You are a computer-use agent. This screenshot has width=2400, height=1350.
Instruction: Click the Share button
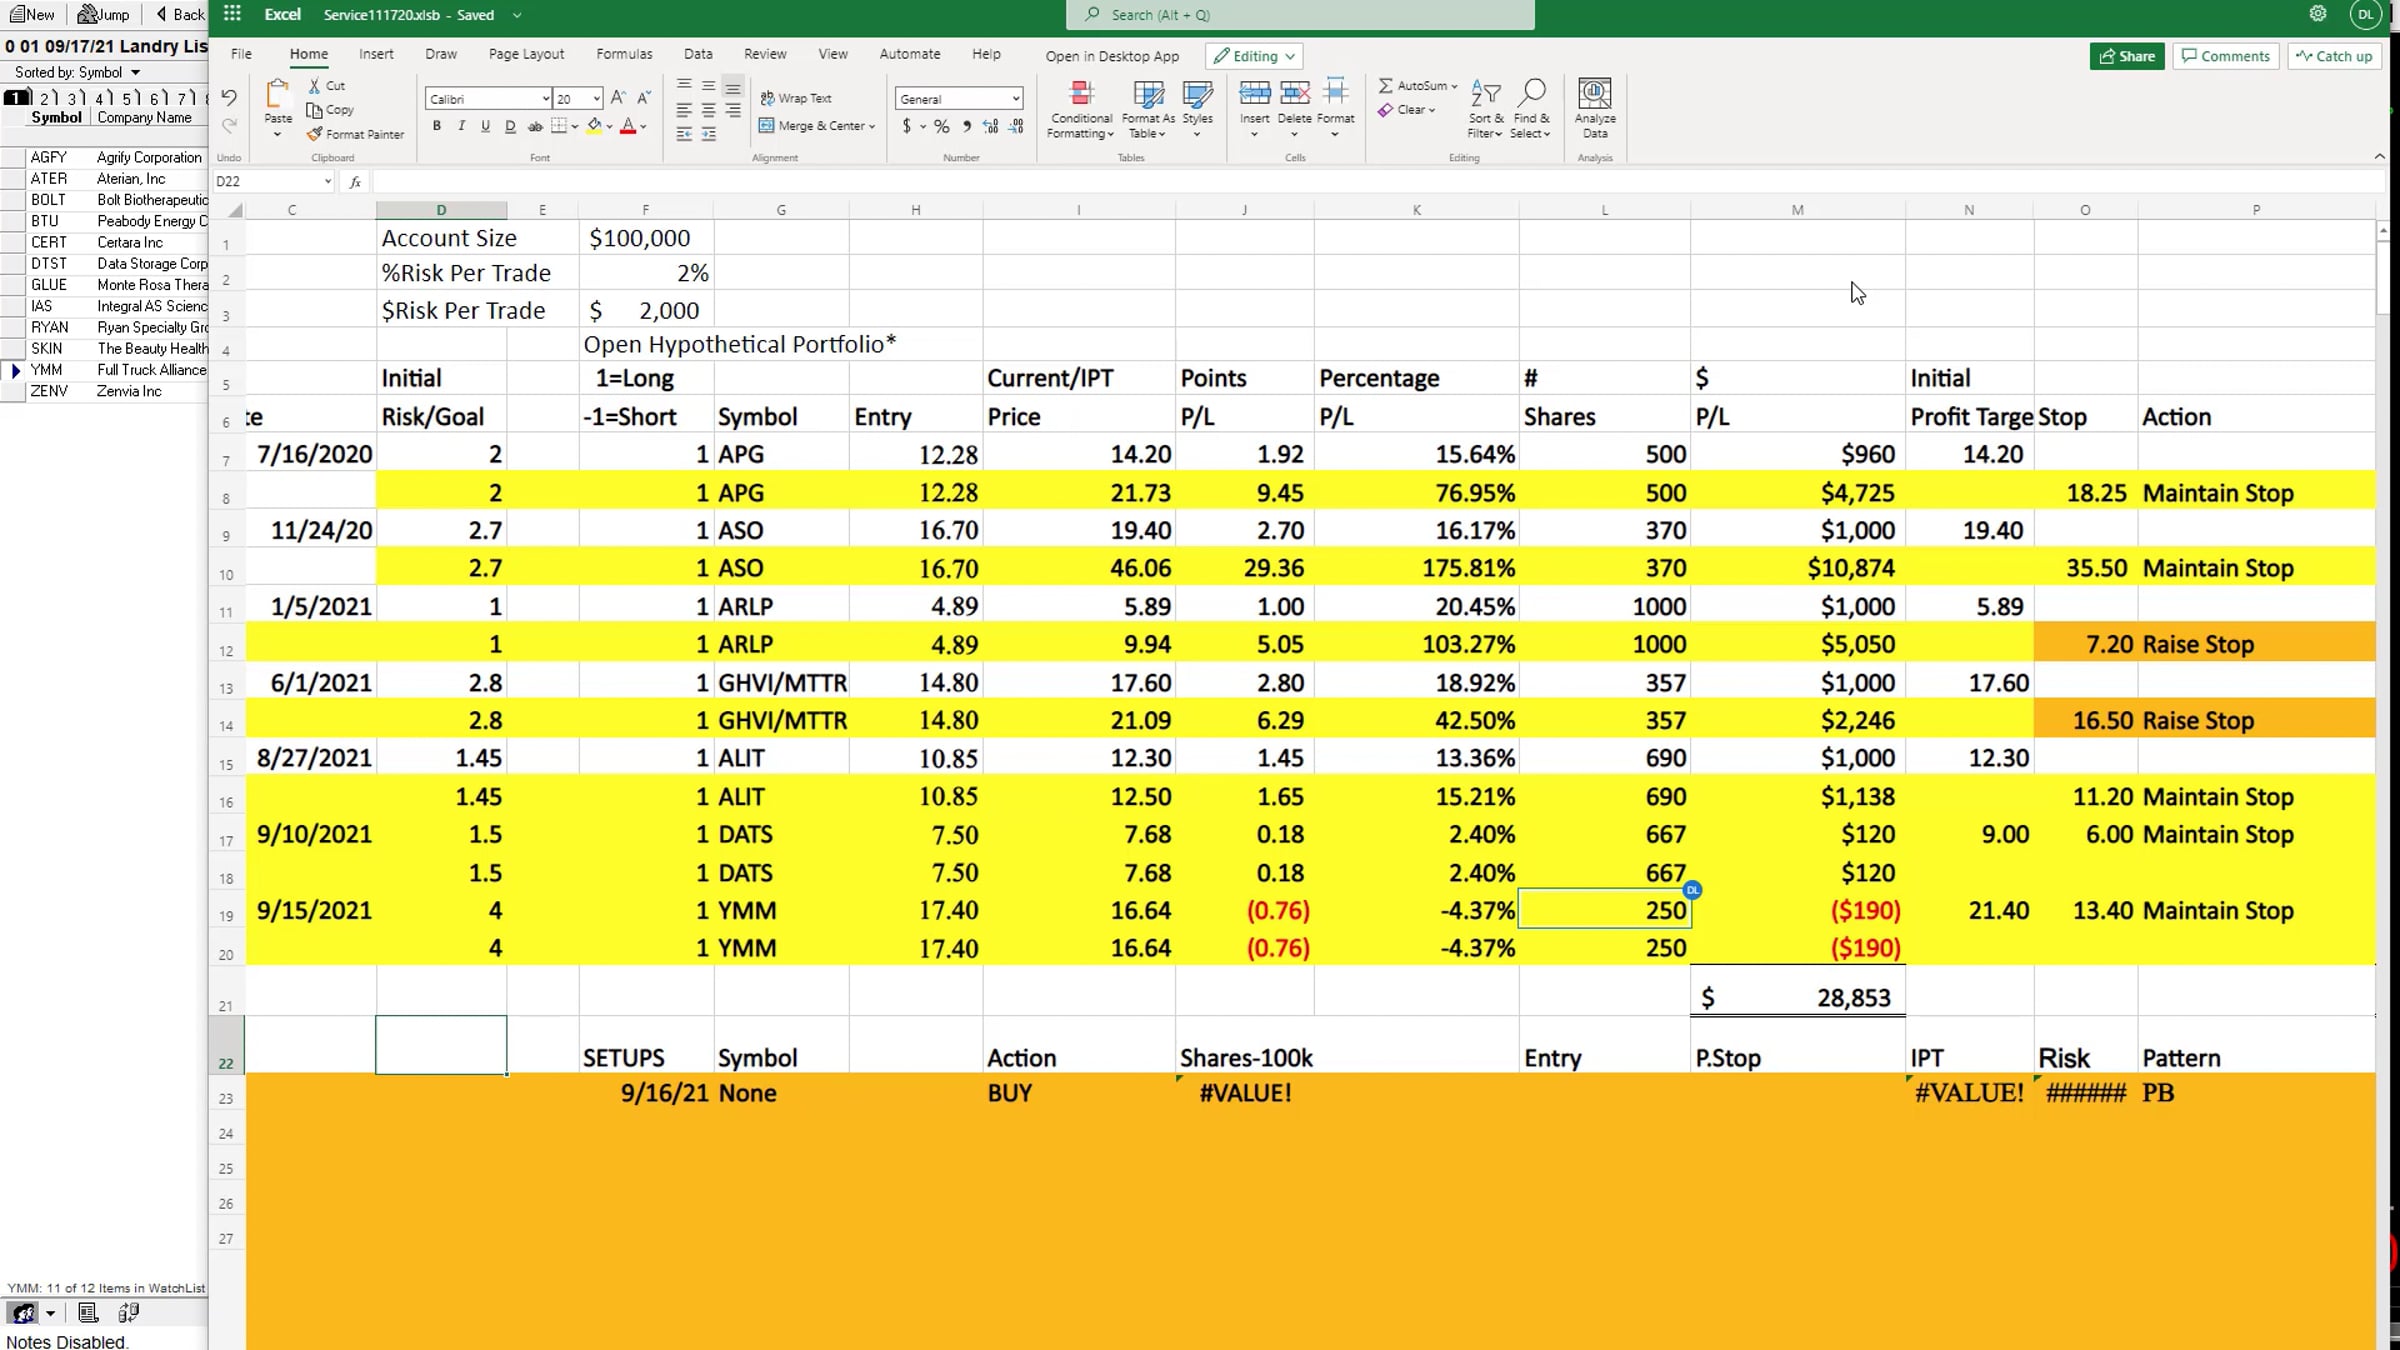pyautogui.click(x=2127, y=56)
